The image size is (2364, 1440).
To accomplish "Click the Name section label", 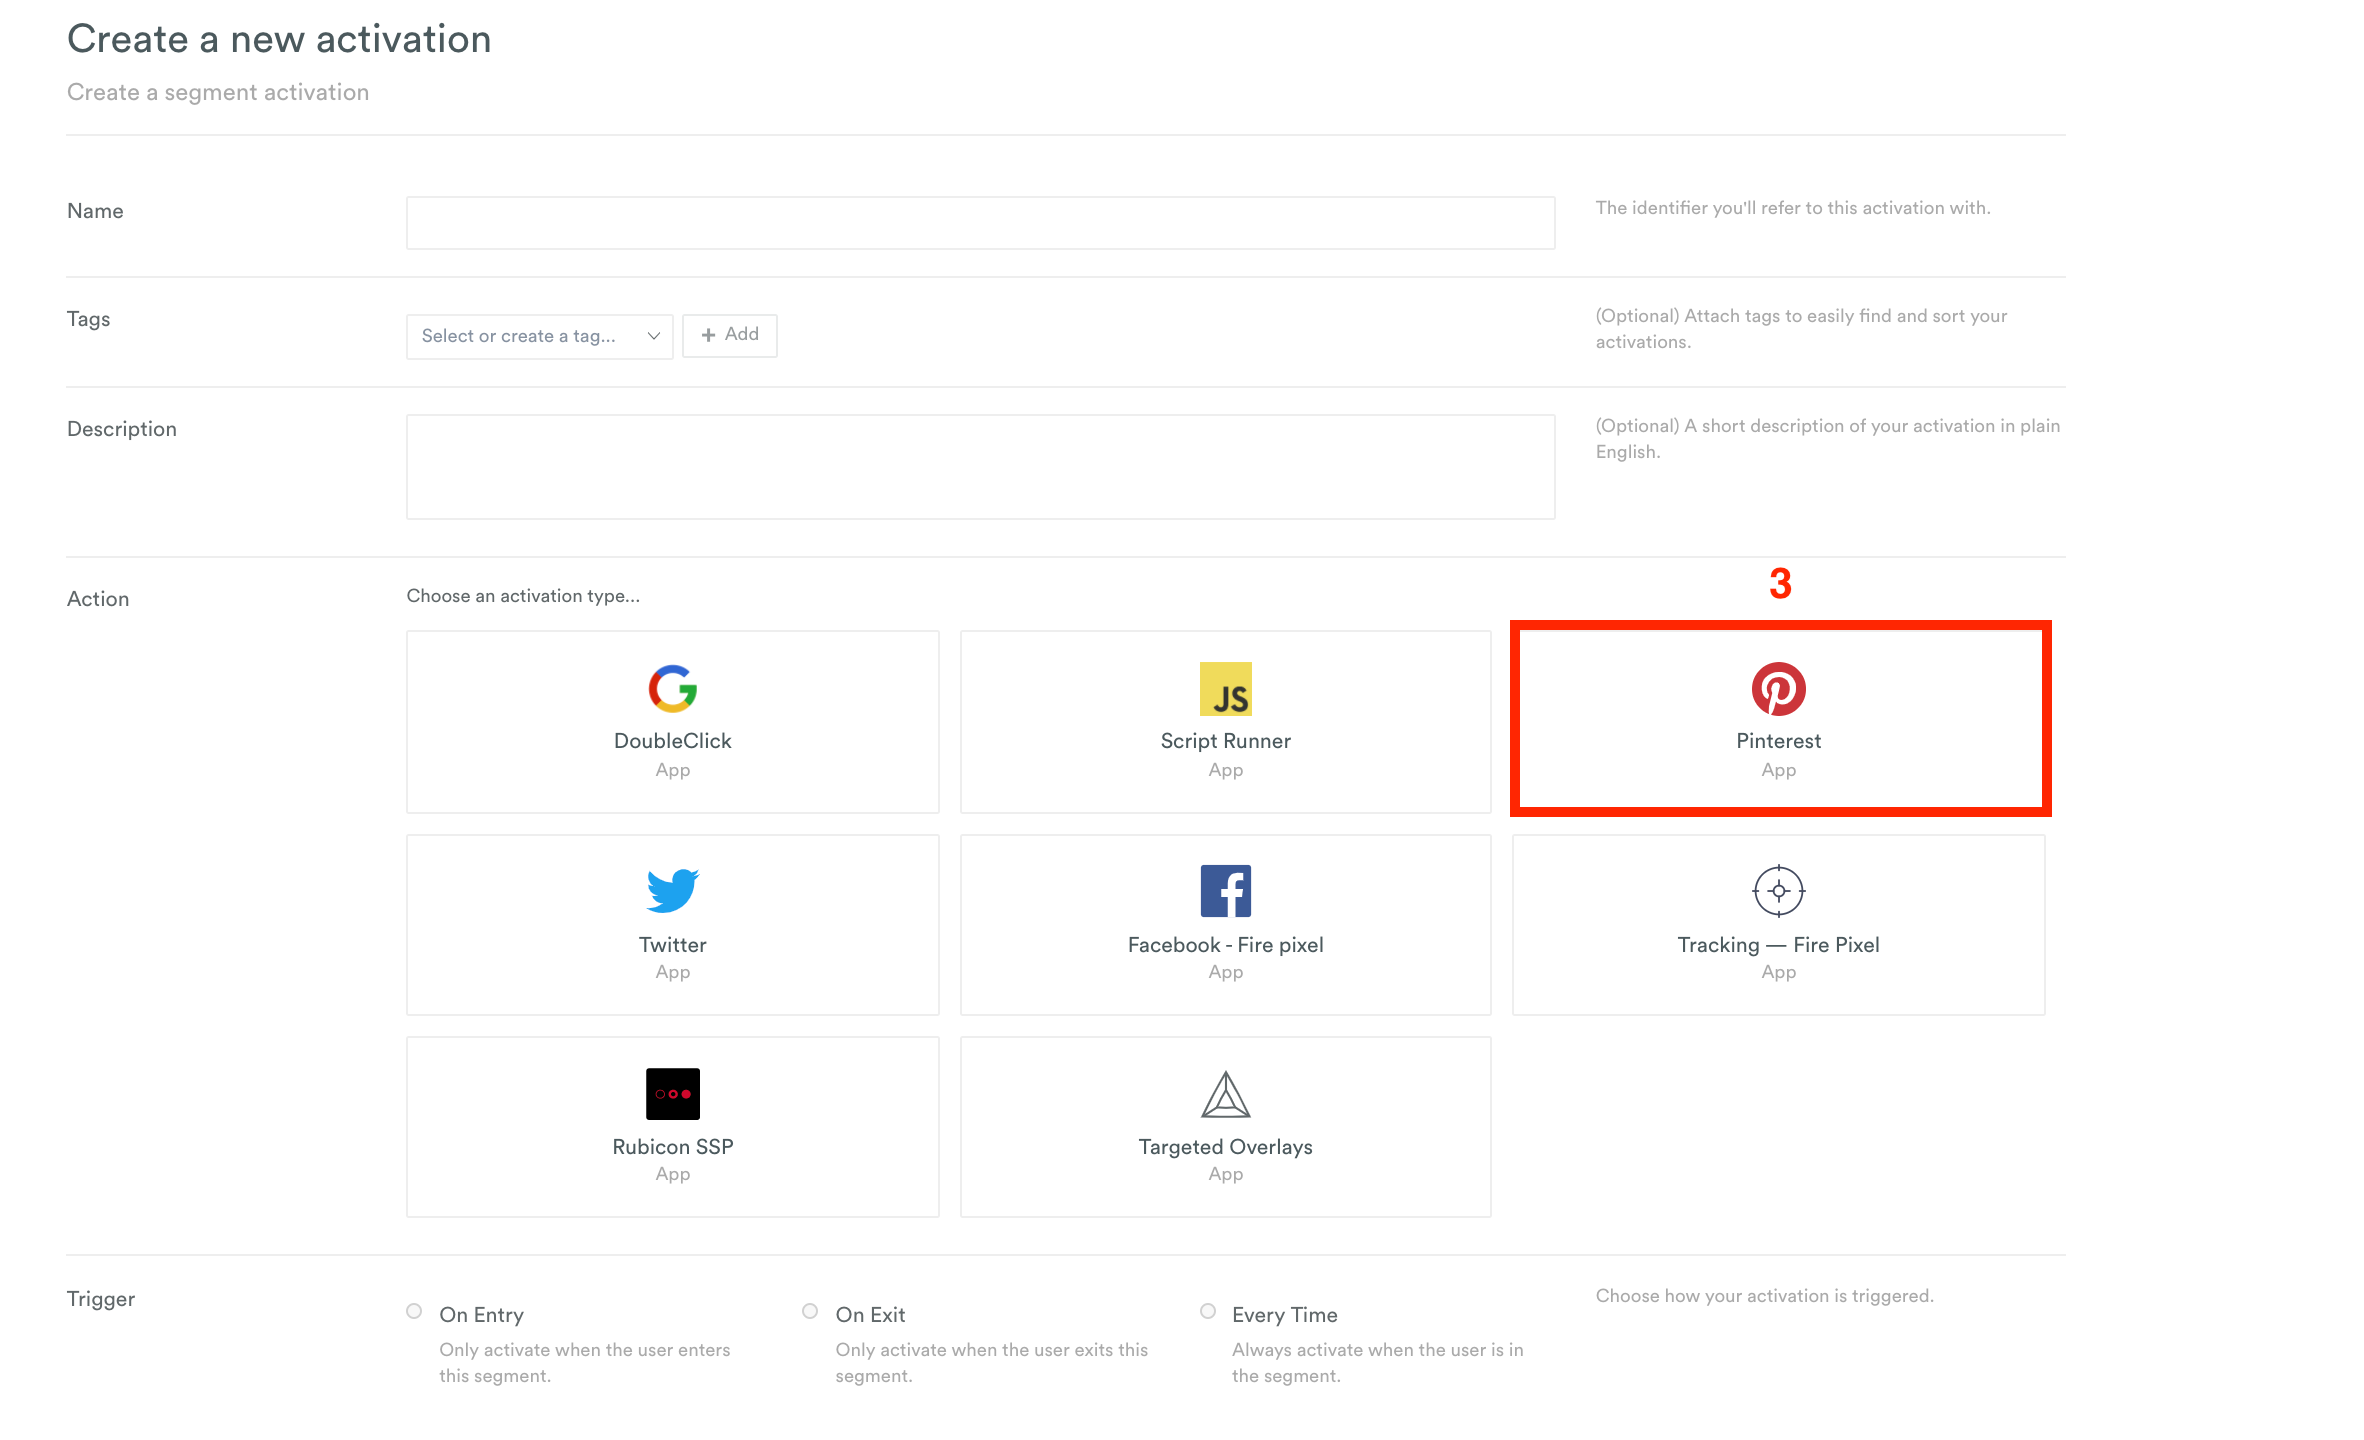I will (95, 211).
